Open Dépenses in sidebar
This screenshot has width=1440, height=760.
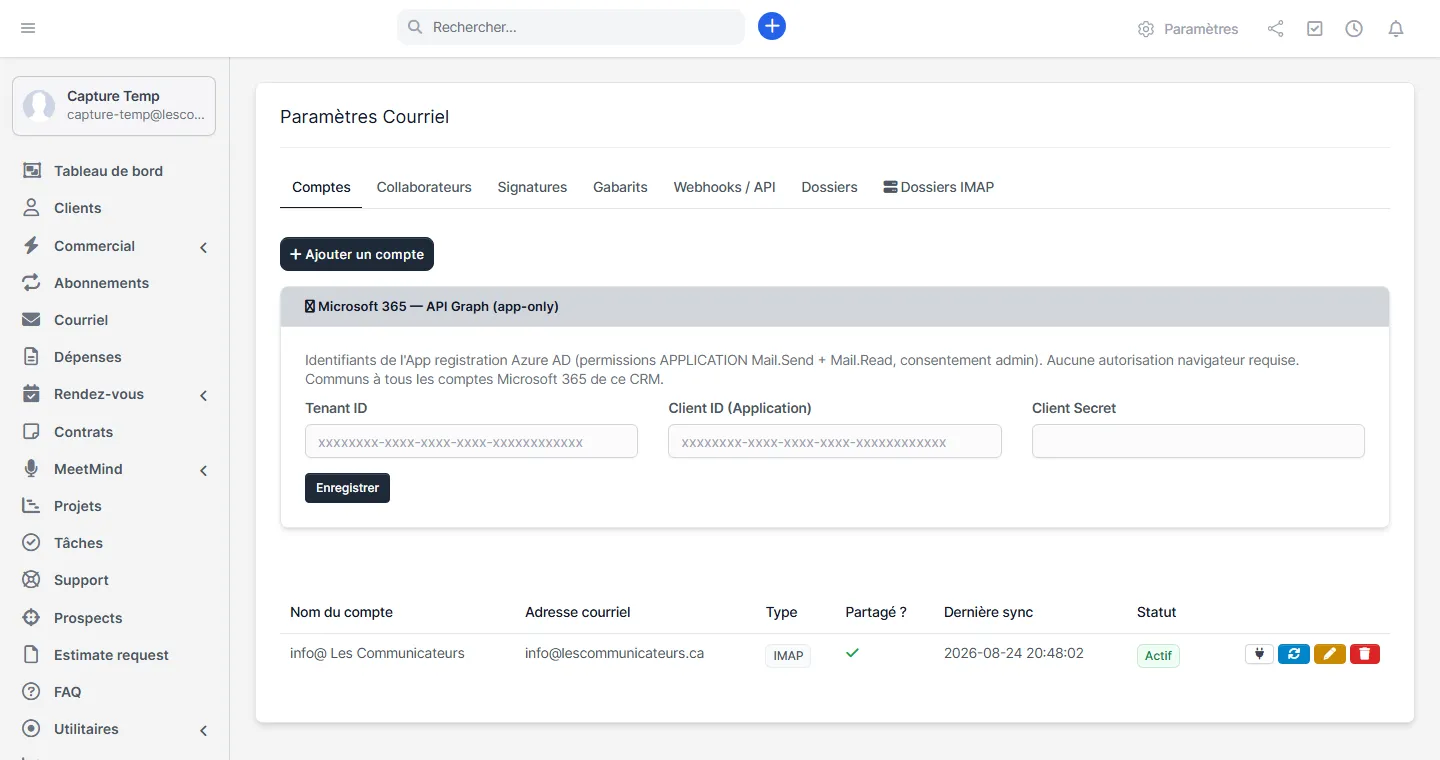pyautogui.click(x=88, y=357)
